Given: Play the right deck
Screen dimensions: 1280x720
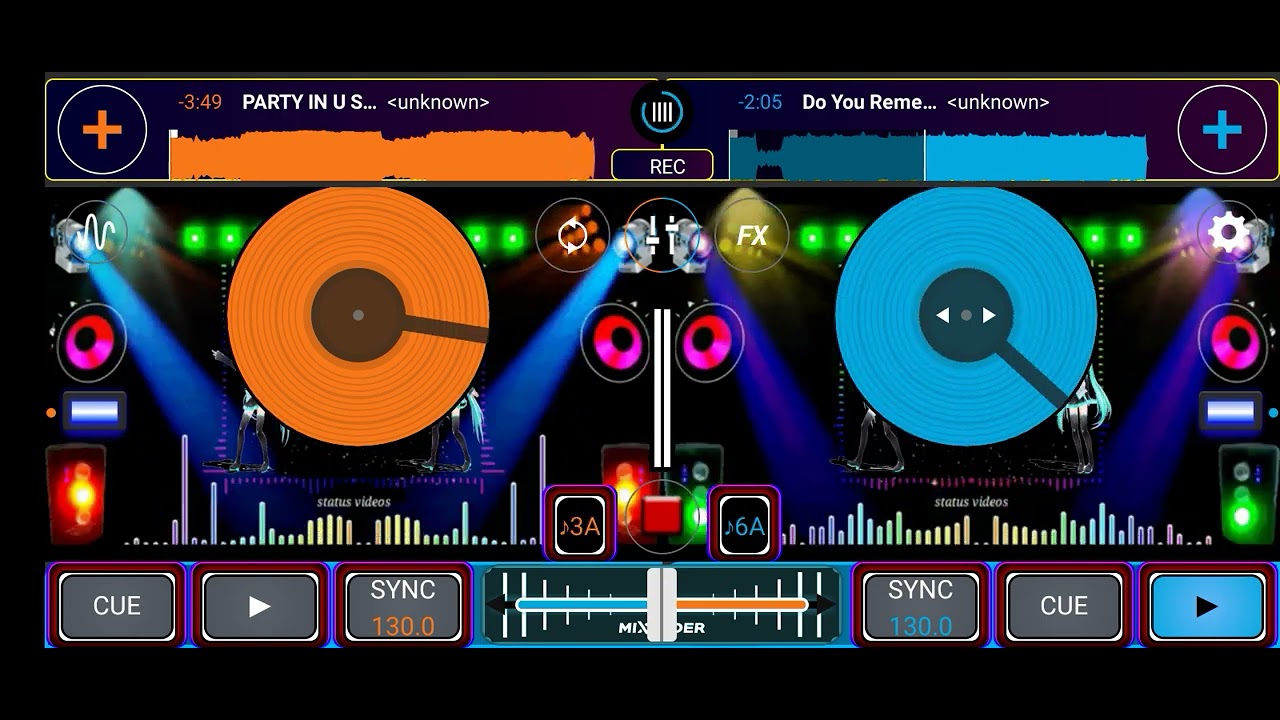Looking at the screenshot, I should (1207, 606).
